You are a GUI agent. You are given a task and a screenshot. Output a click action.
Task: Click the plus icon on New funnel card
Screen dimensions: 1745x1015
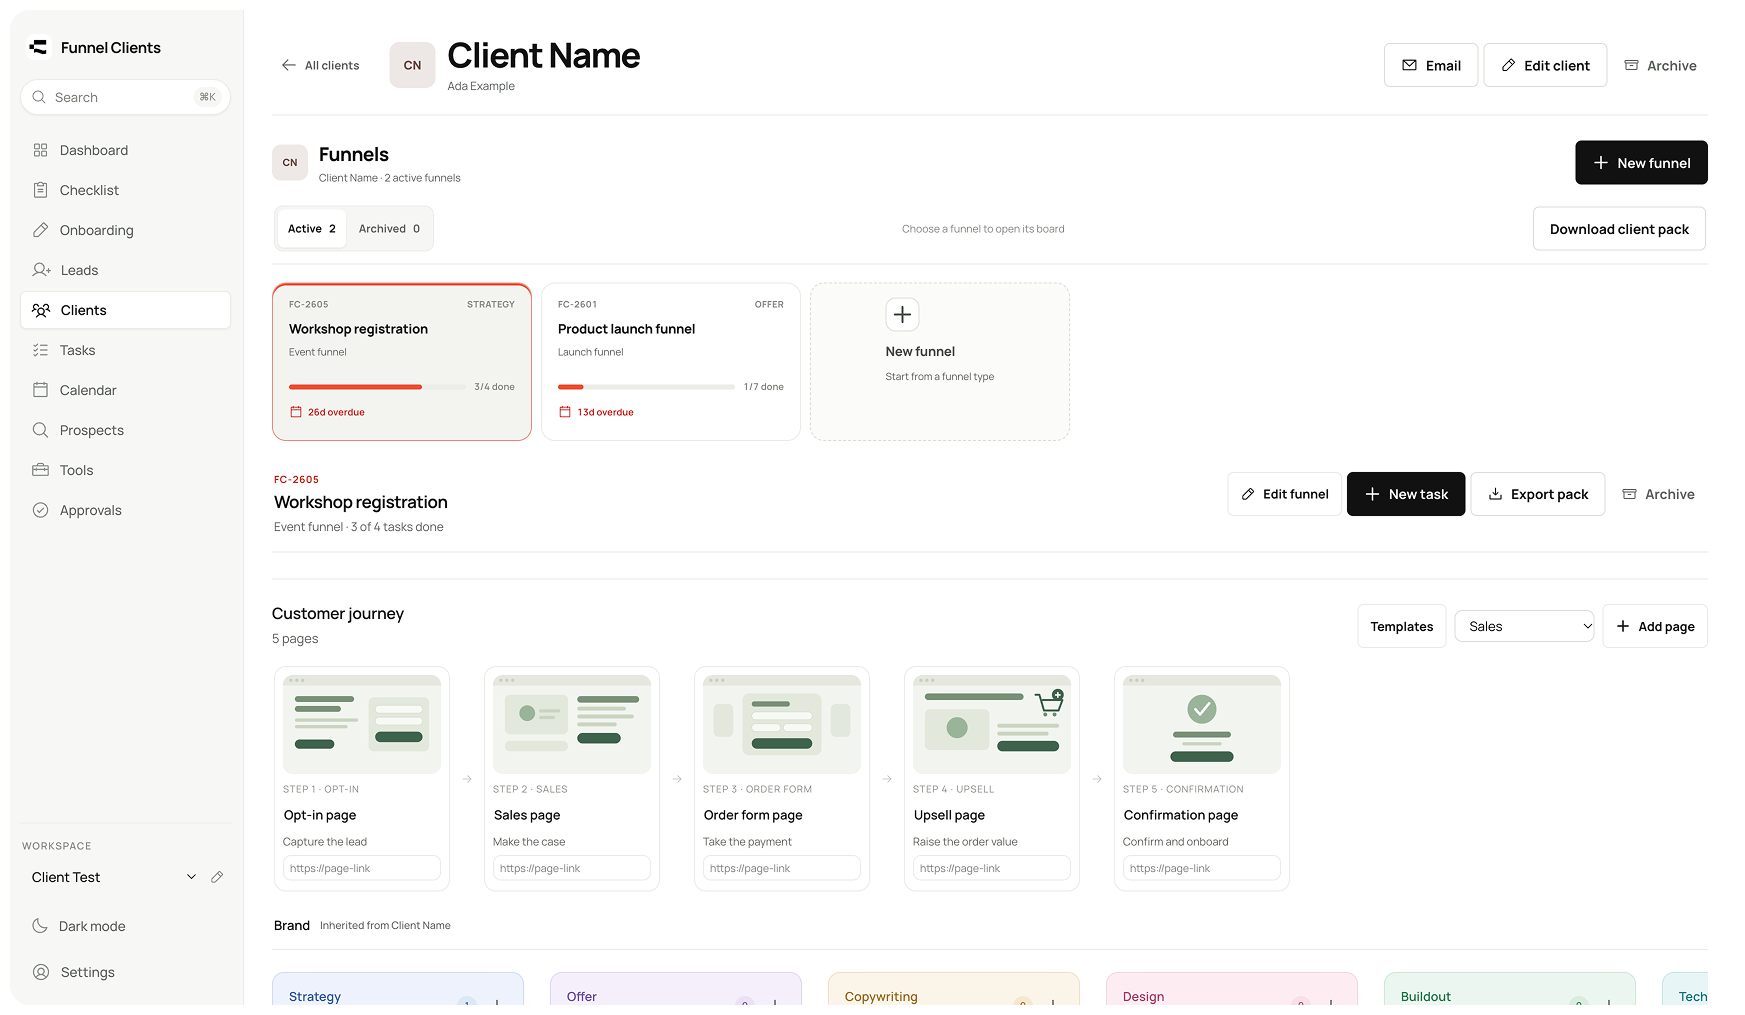pyautogui.click(x=902, y=315)
